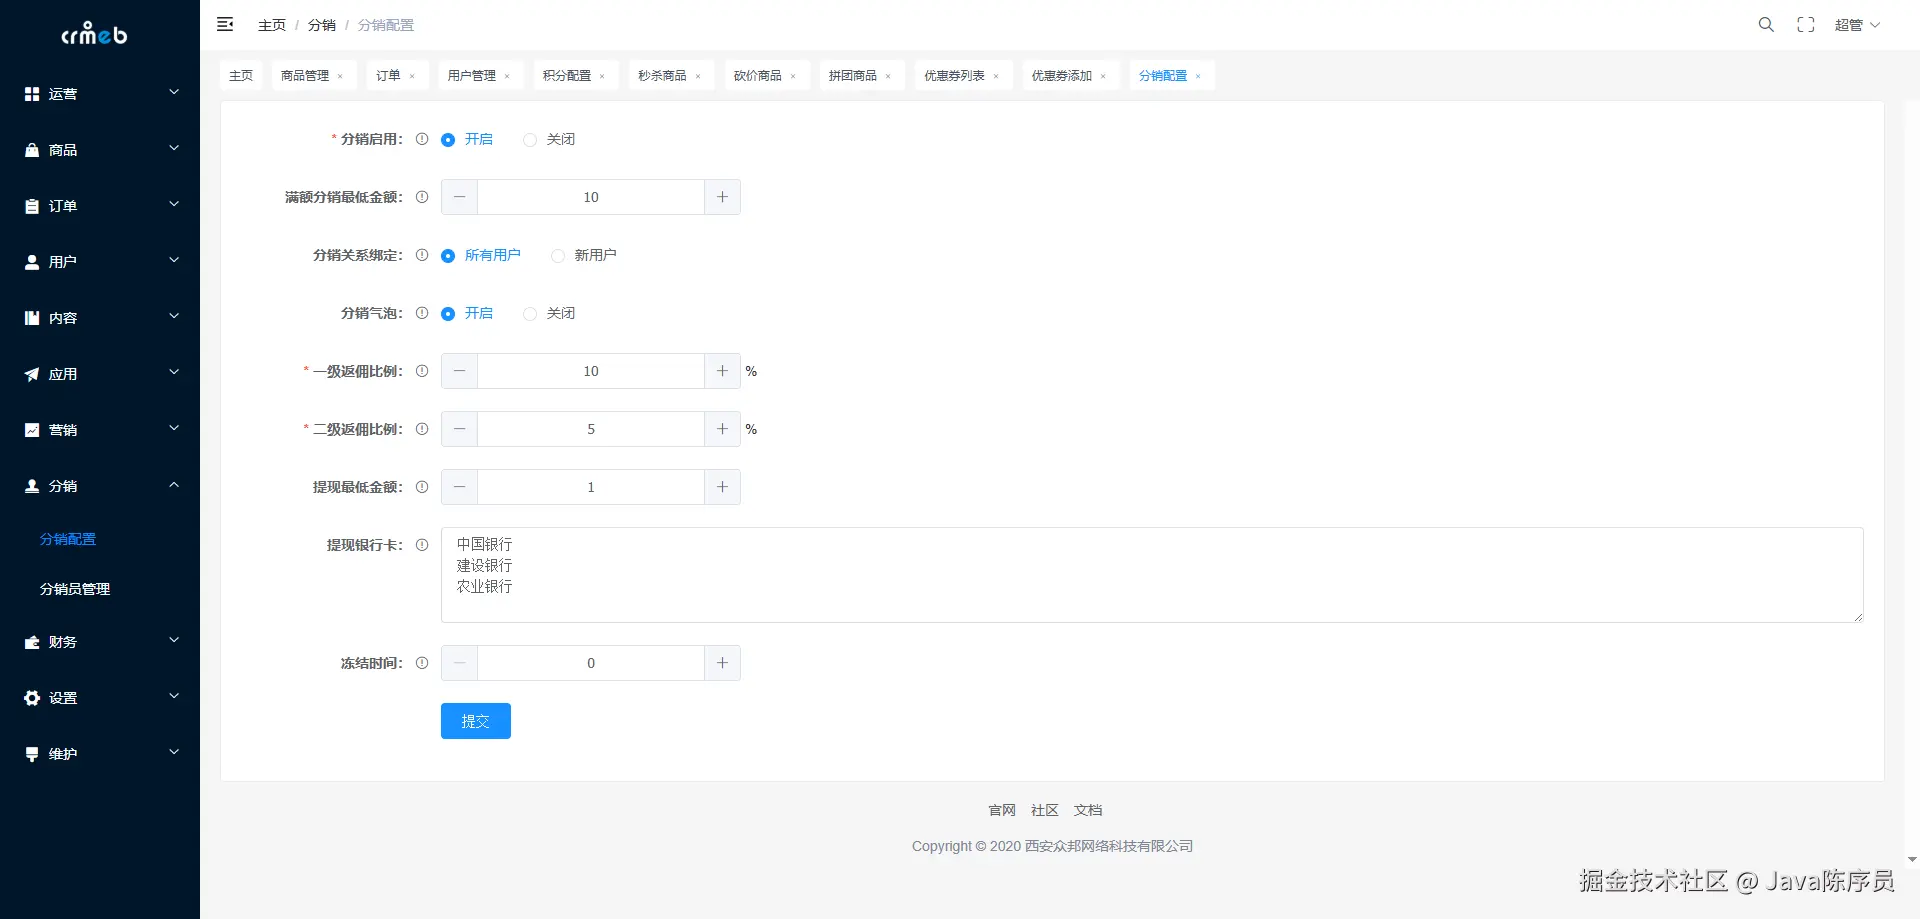Submit the form with 提交 button

point(476,721)
